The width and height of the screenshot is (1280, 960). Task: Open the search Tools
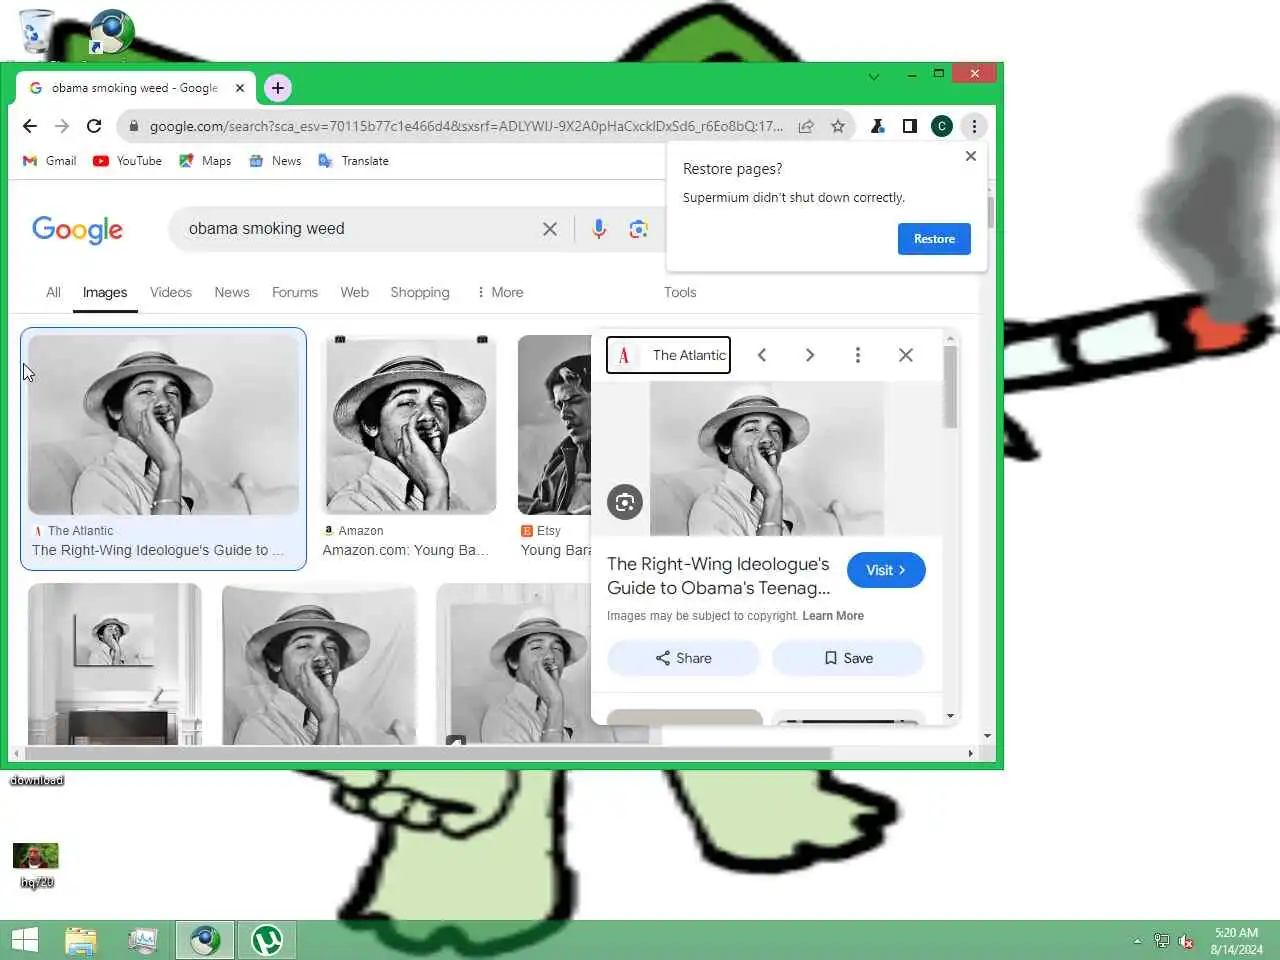click(680, 292)
